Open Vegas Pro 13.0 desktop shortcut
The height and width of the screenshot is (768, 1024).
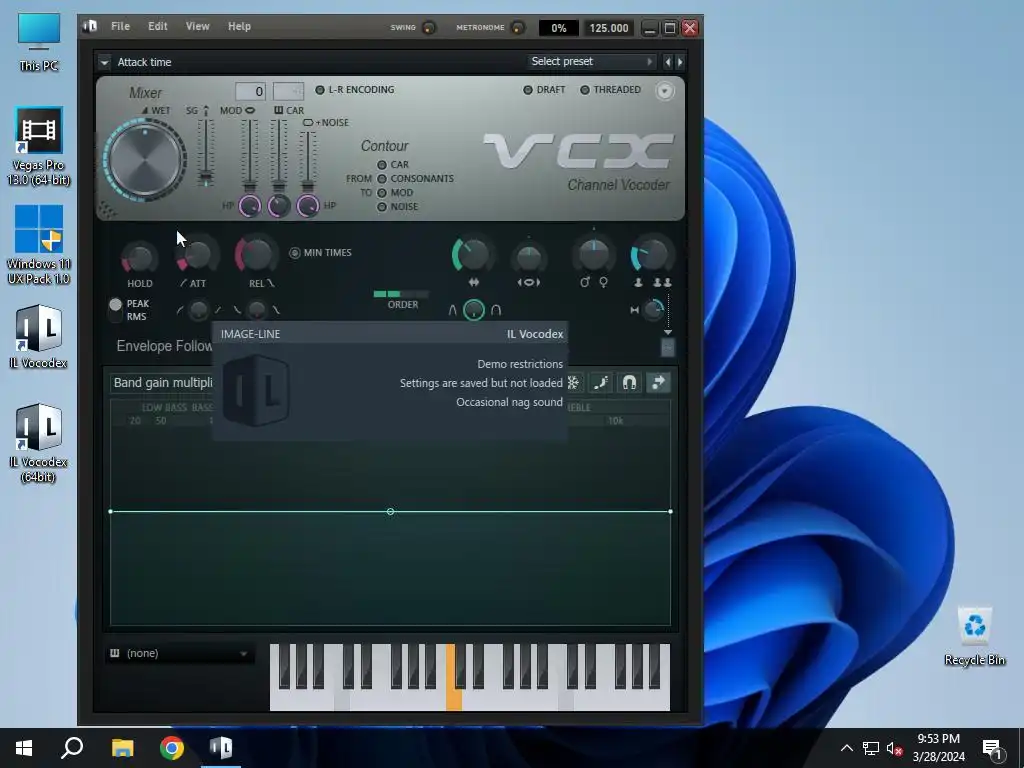tap(39, 146)
